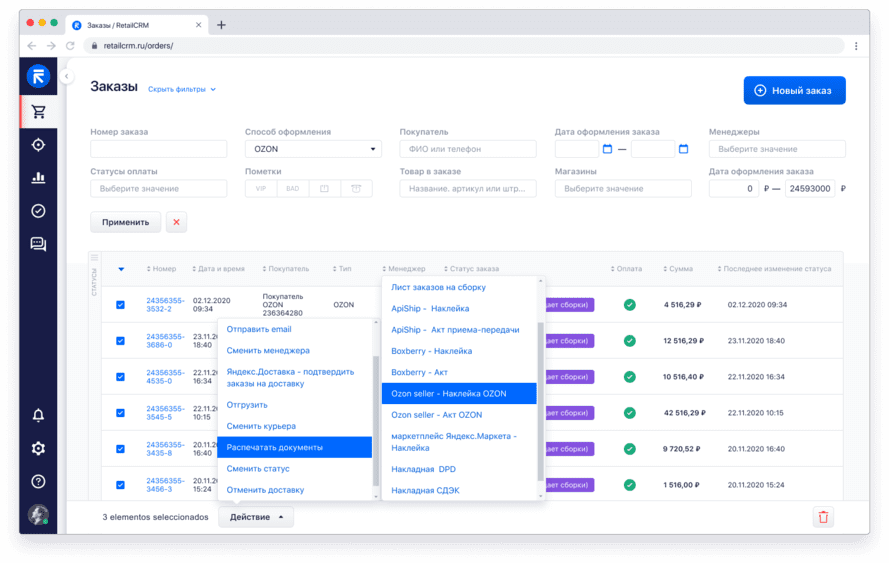The image size is (889, 563).
Task: Open the Способ оформления OZON dropdown
Action: coord(313,149)
